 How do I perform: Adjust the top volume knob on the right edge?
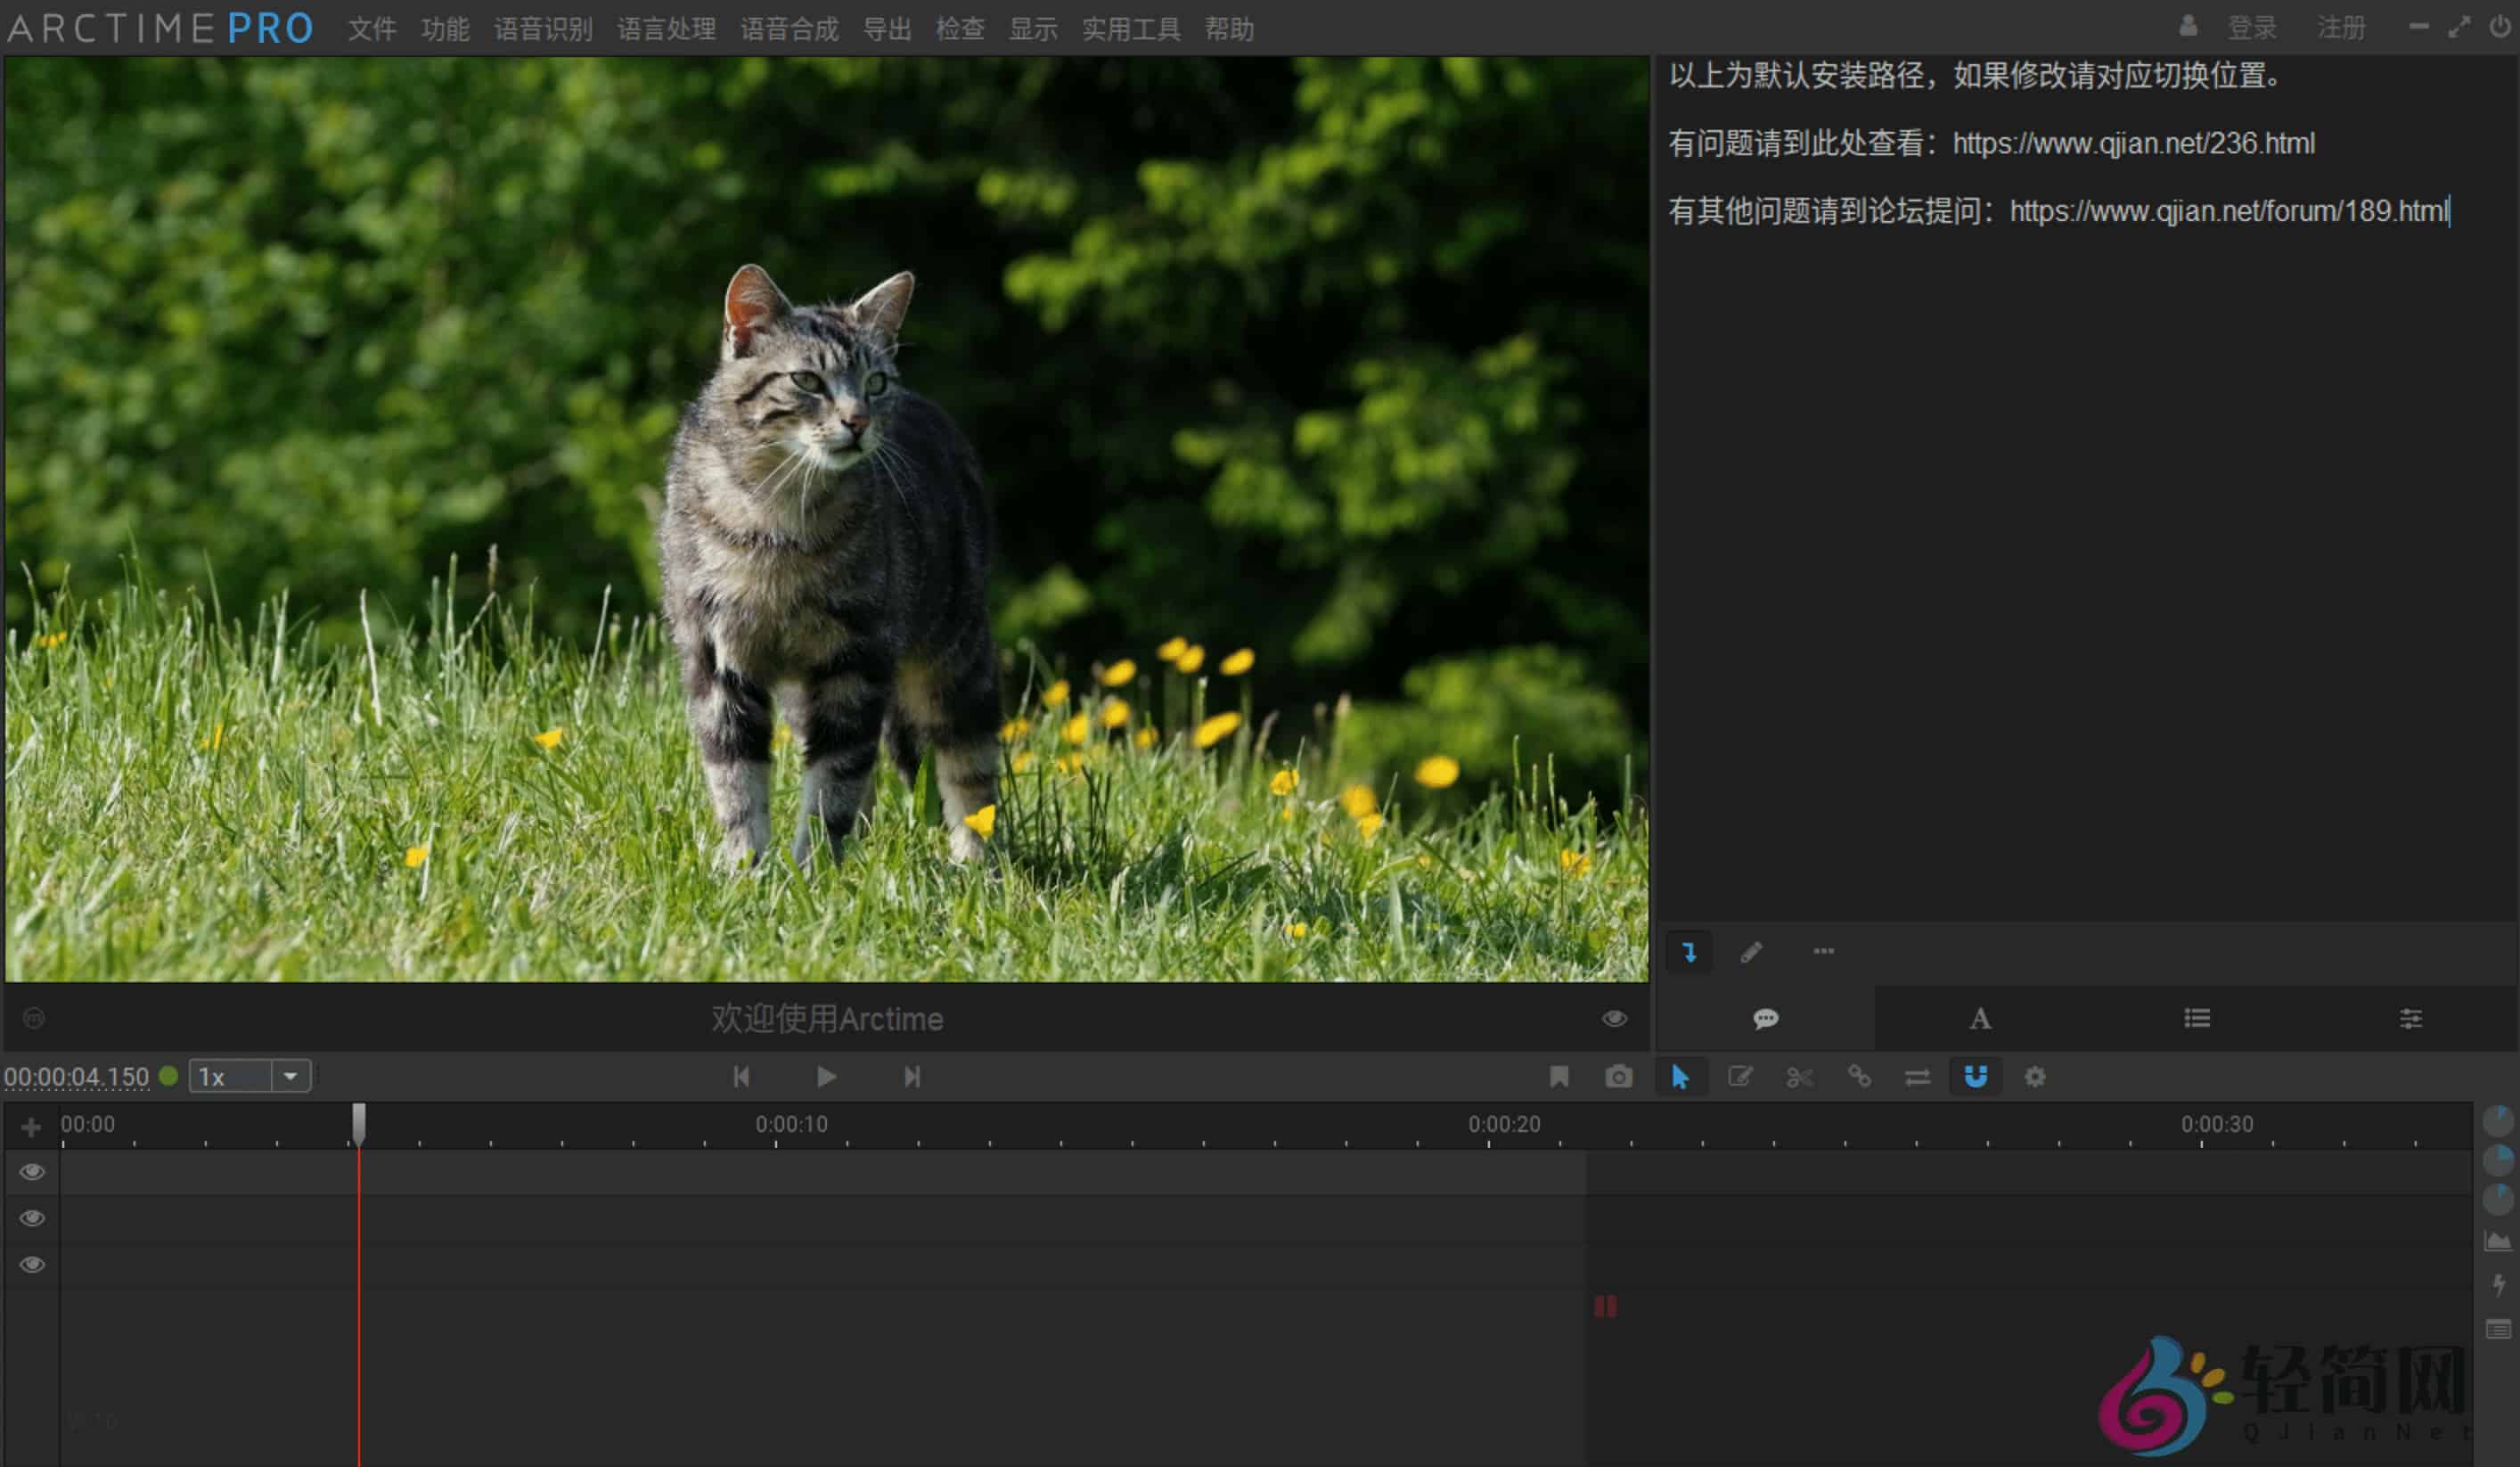tap(2498, 1120)
